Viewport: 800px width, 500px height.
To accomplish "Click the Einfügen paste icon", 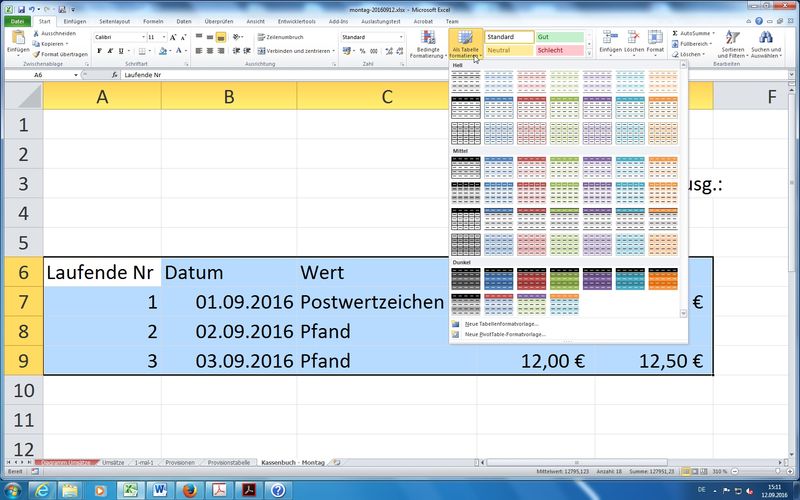I will 18,37.
